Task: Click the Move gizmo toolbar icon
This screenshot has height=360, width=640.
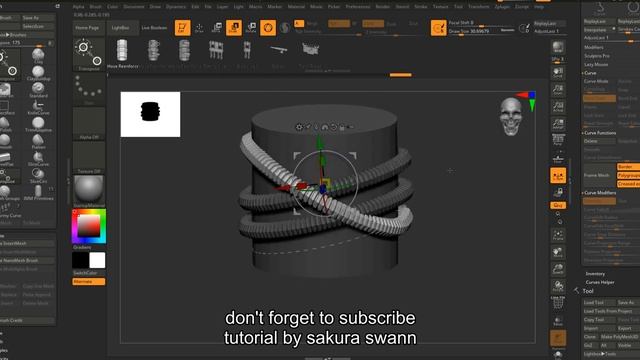Action: click(x=216, y=28)
